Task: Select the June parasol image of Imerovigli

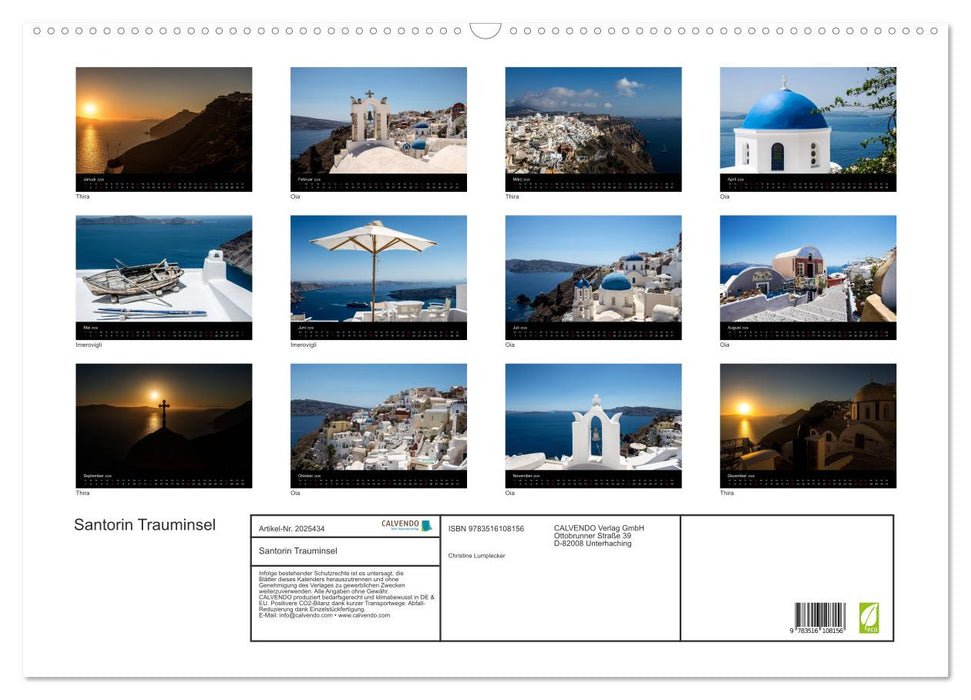Action: coord(377,268)
